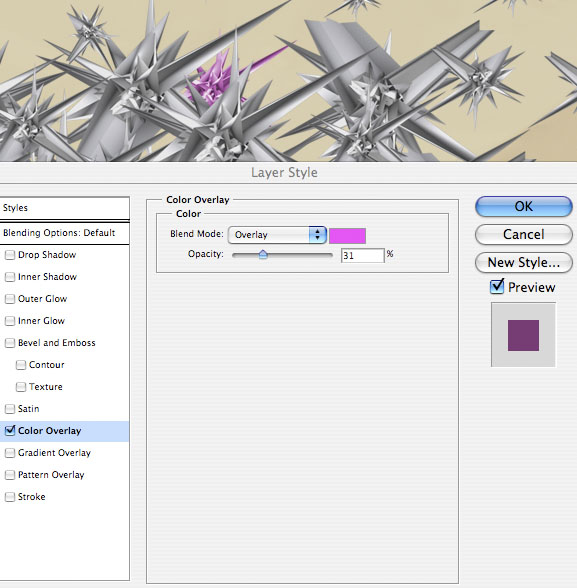Enable the Drop Shadow checkbox
This screenshot has width=577, height=588.
coord(10,255)
